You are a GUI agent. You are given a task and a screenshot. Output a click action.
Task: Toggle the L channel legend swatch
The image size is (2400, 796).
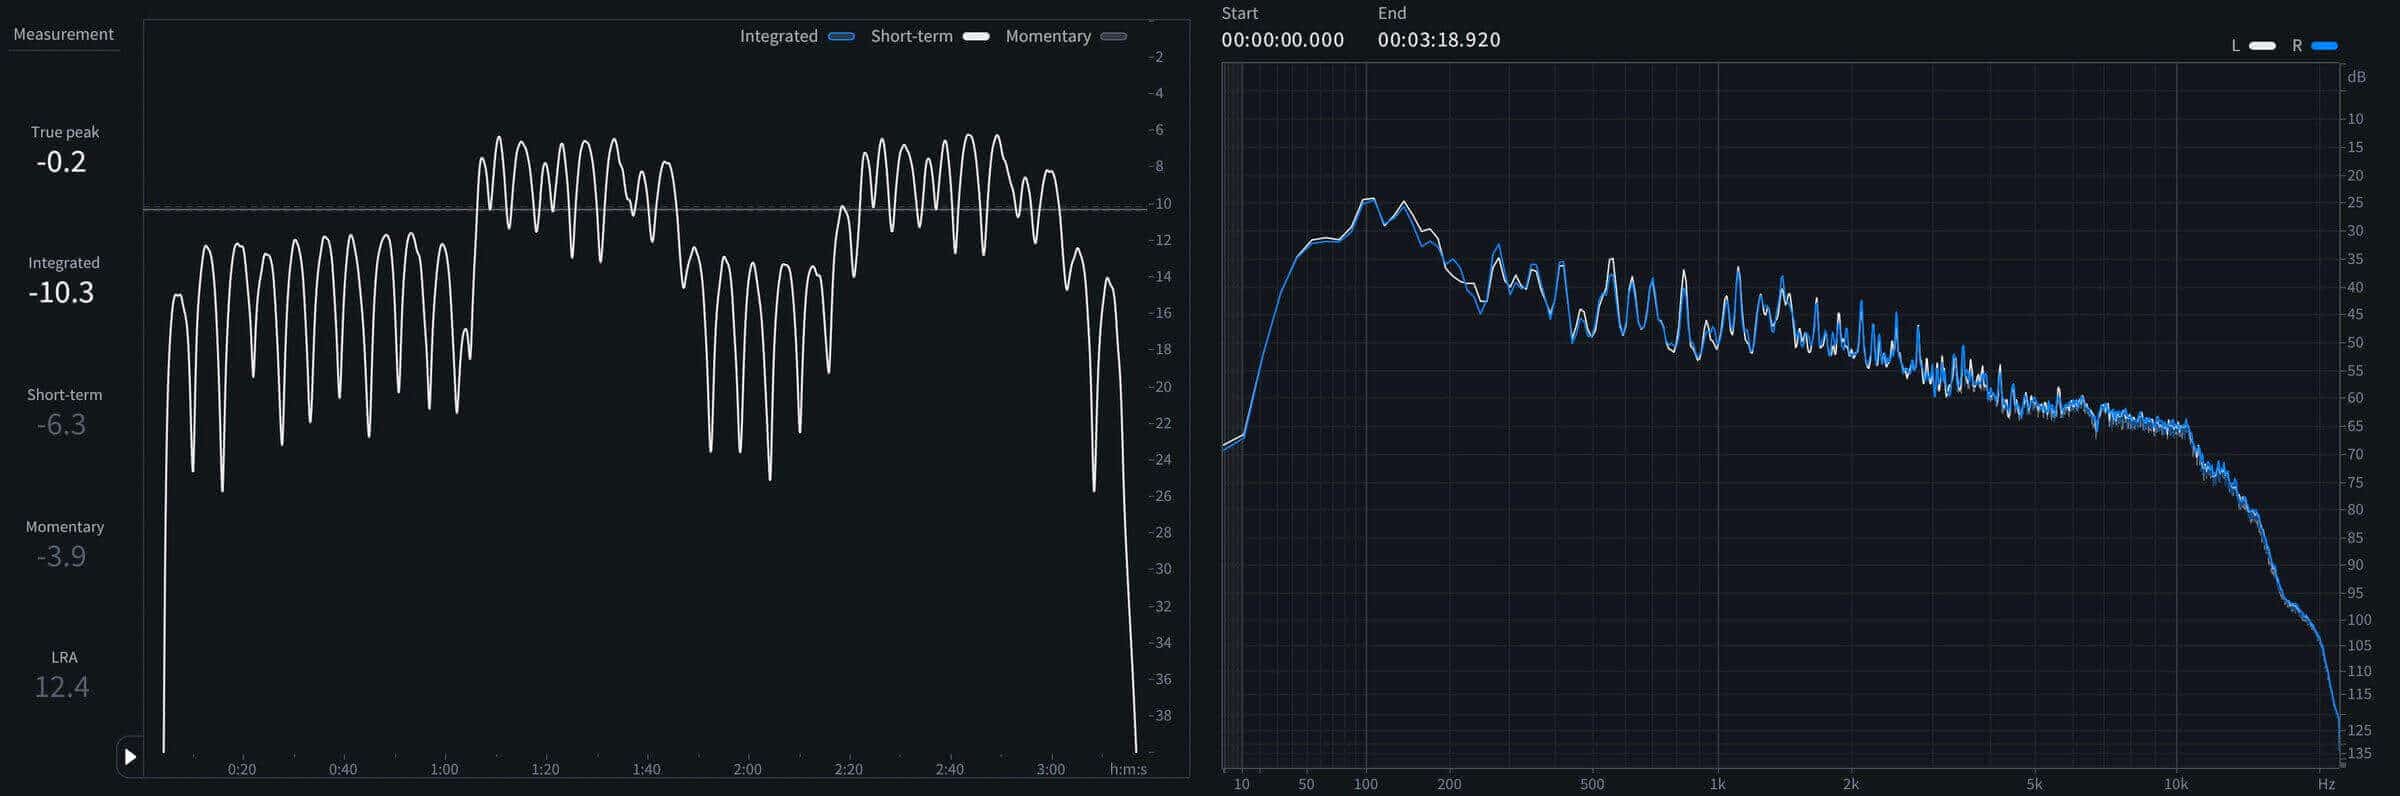coord(2262,46)
